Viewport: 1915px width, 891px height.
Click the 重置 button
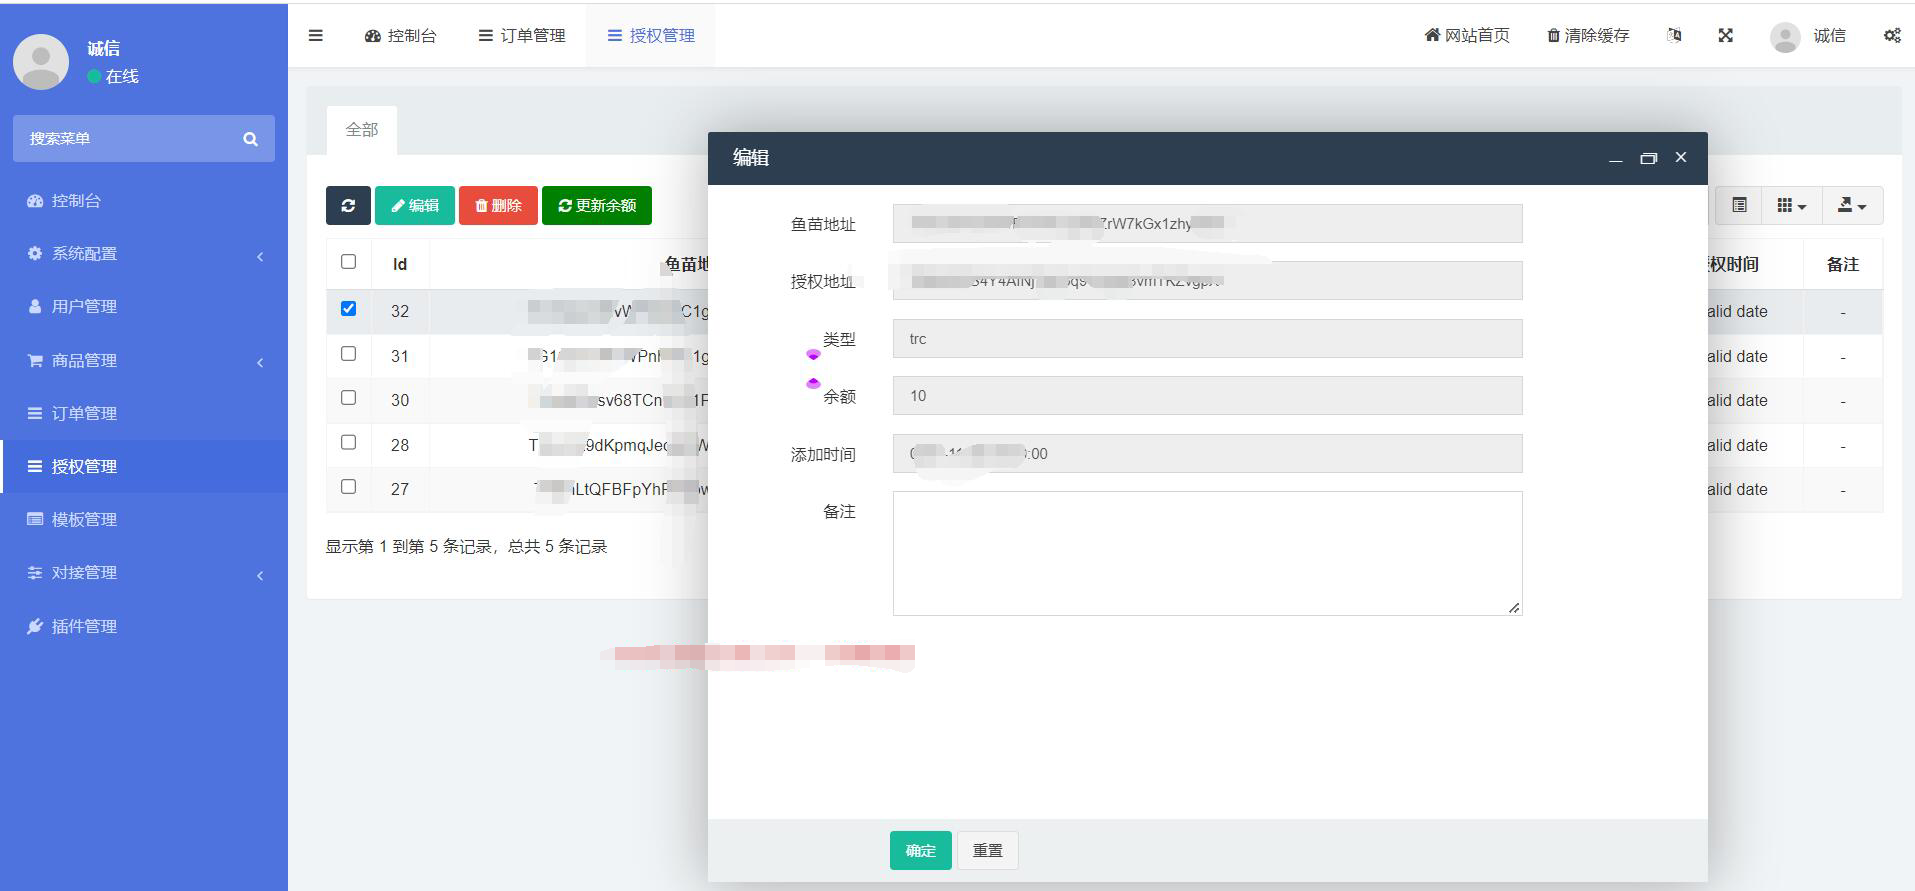point(987,851)
